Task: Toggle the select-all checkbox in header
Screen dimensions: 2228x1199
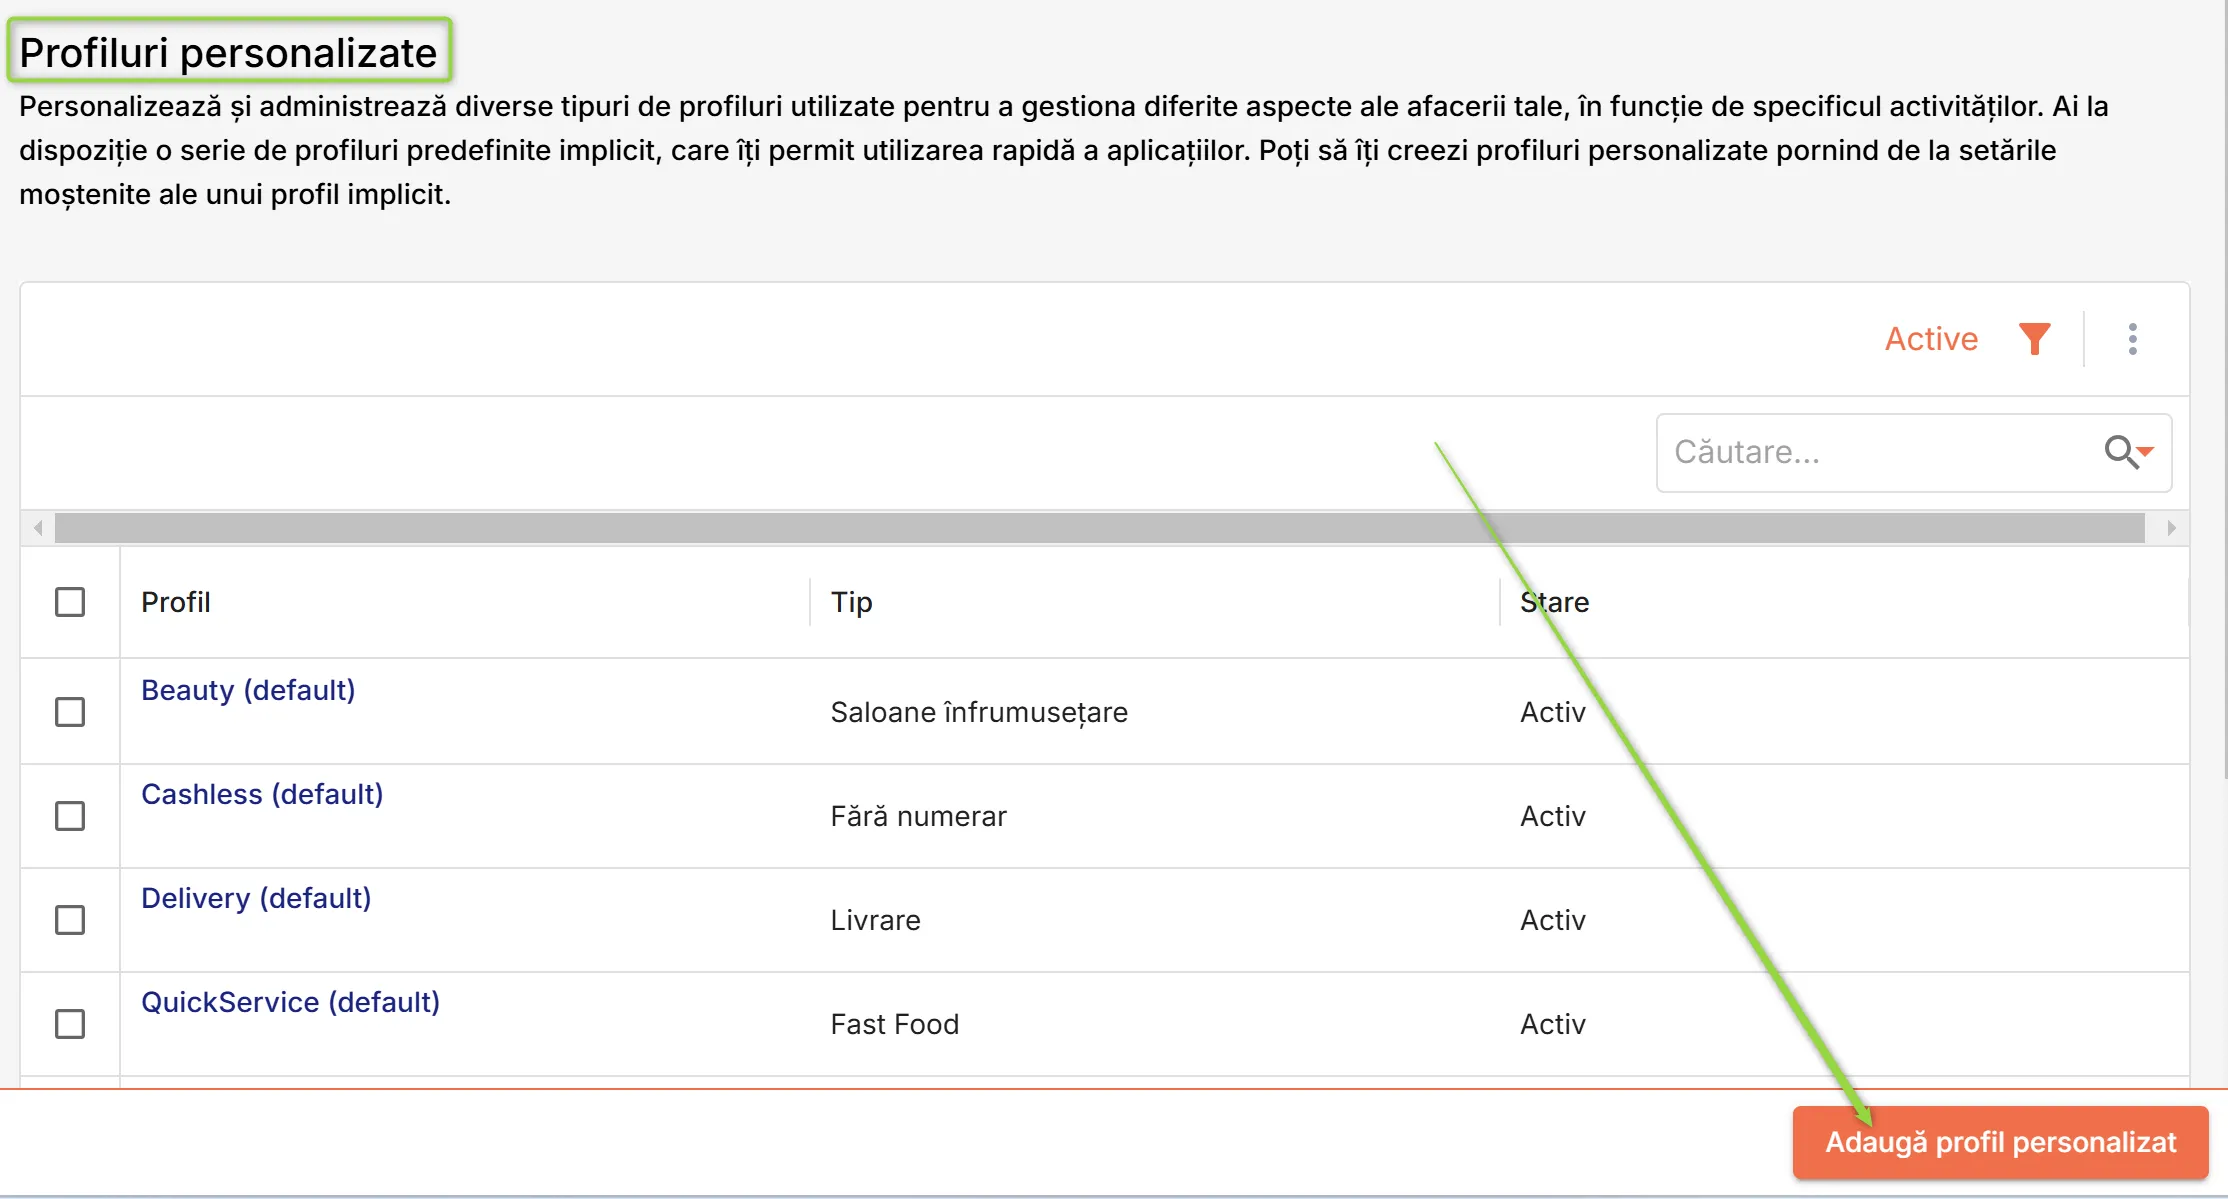Action: [70, 602]
